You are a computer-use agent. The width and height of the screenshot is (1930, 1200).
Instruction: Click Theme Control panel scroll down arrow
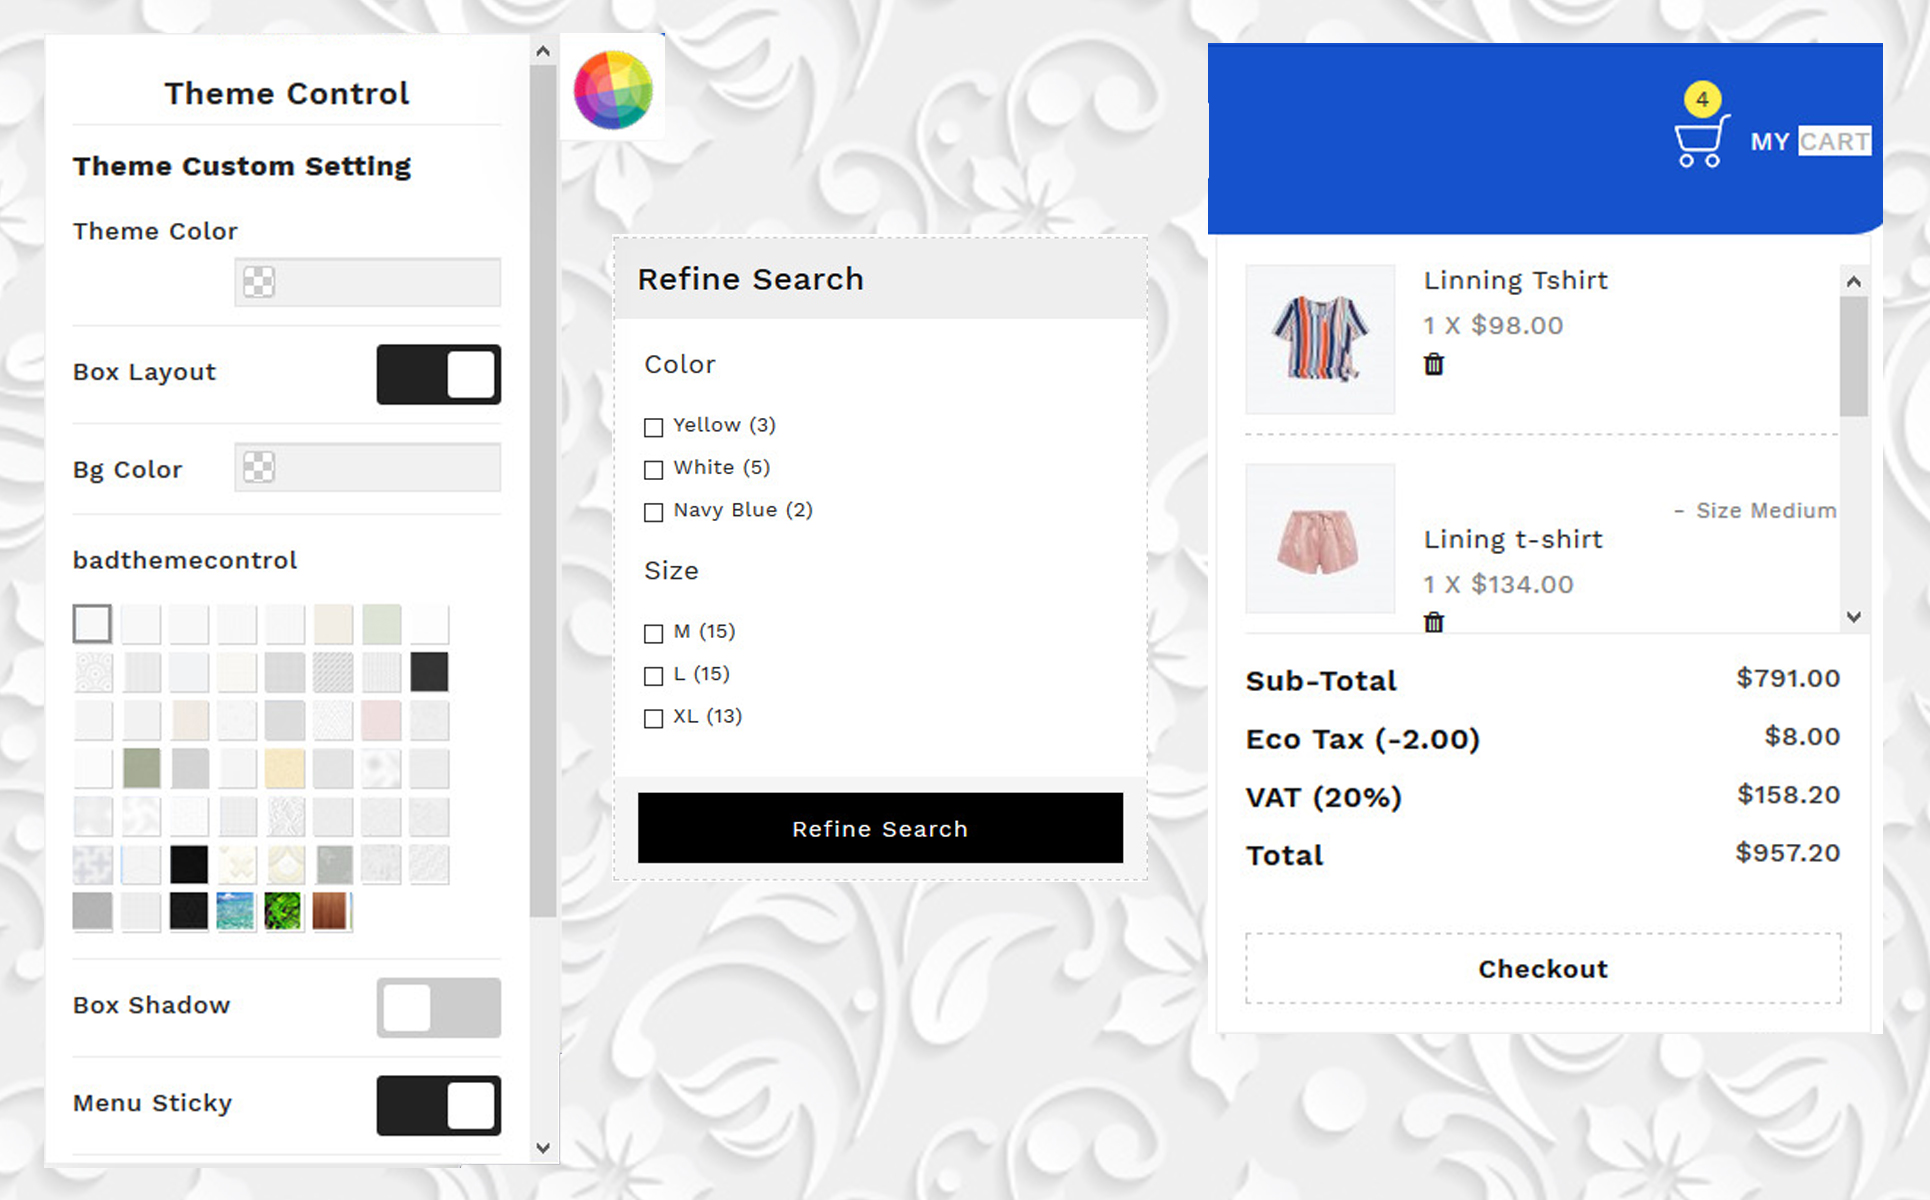(543, 1148)
